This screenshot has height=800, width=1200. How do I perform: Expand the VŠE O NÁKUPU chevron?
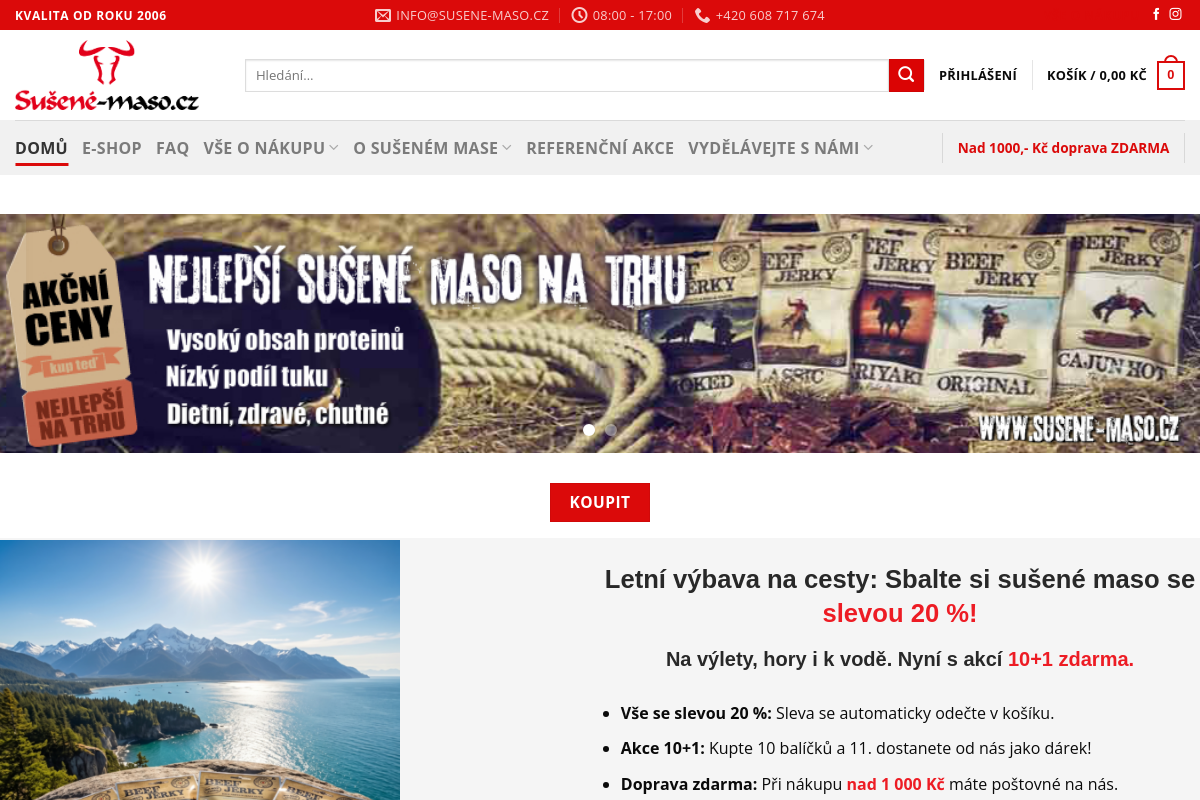click(x=333, y=148)
